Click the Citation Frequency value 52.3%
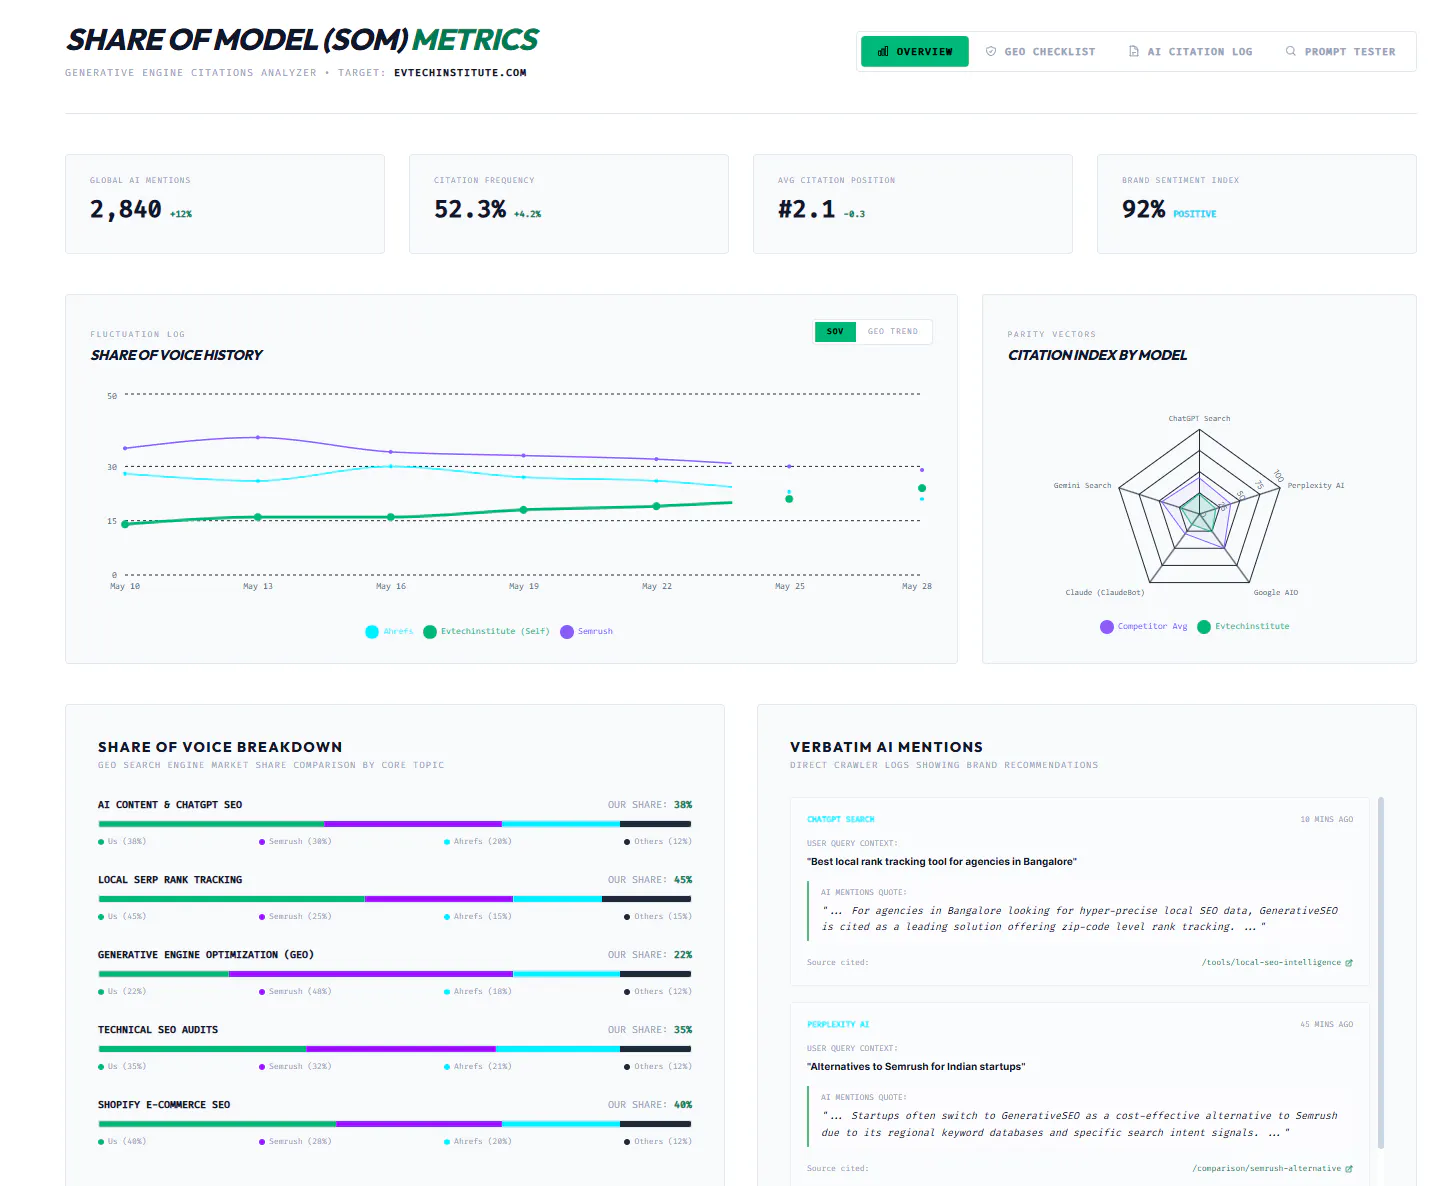 pyautogui.click(x=470, y=209)
